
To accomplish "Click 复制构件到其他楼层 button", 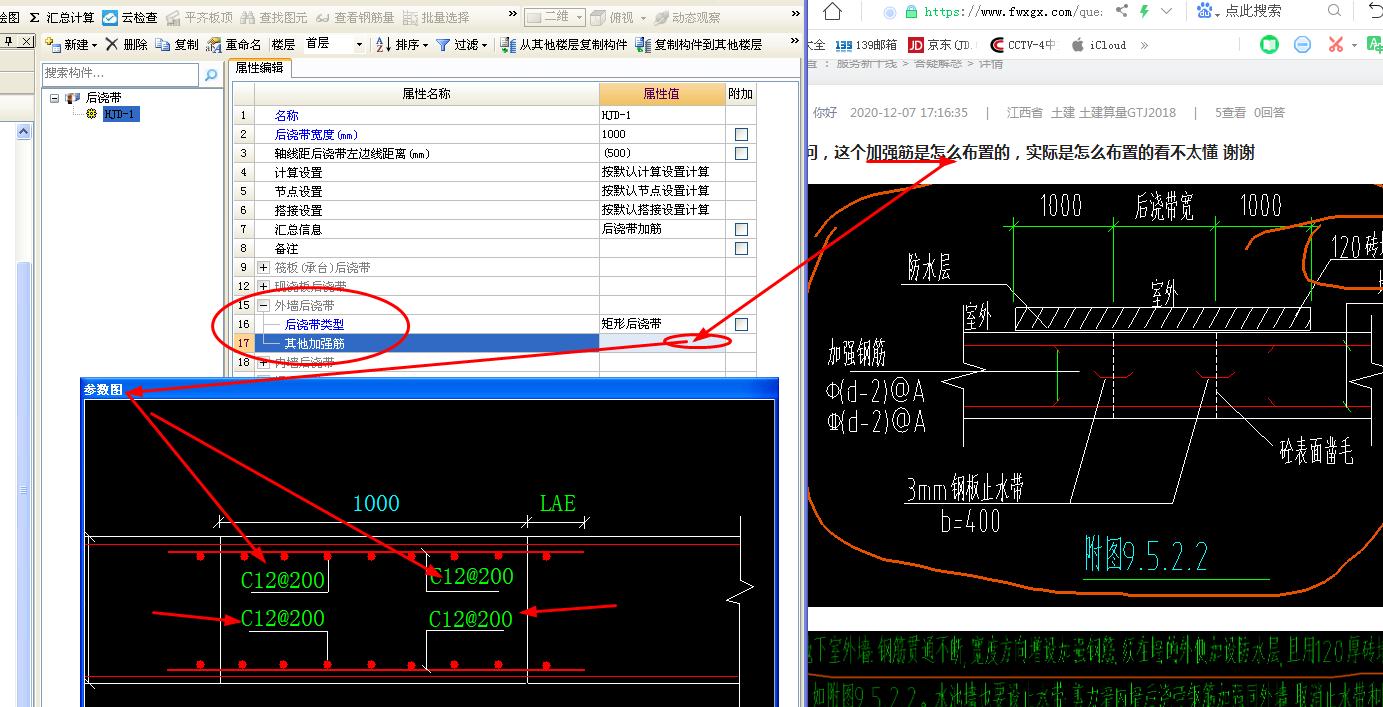I will (699, 45).
